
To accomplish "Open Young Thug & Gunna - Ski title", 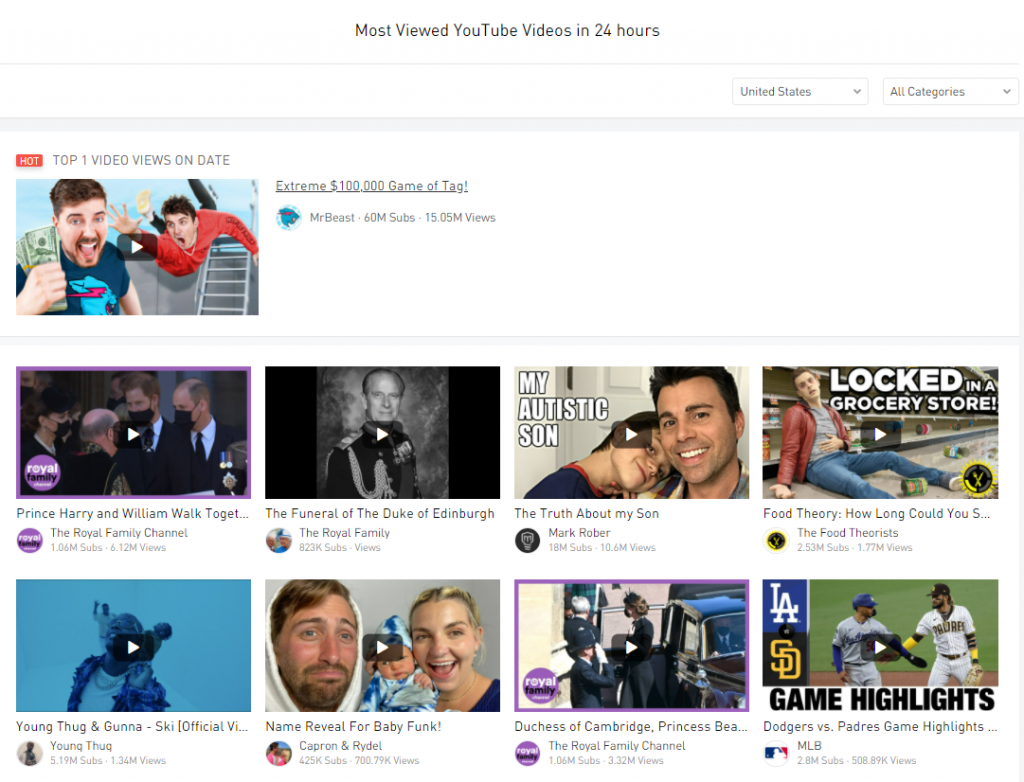I will (132, 726).
